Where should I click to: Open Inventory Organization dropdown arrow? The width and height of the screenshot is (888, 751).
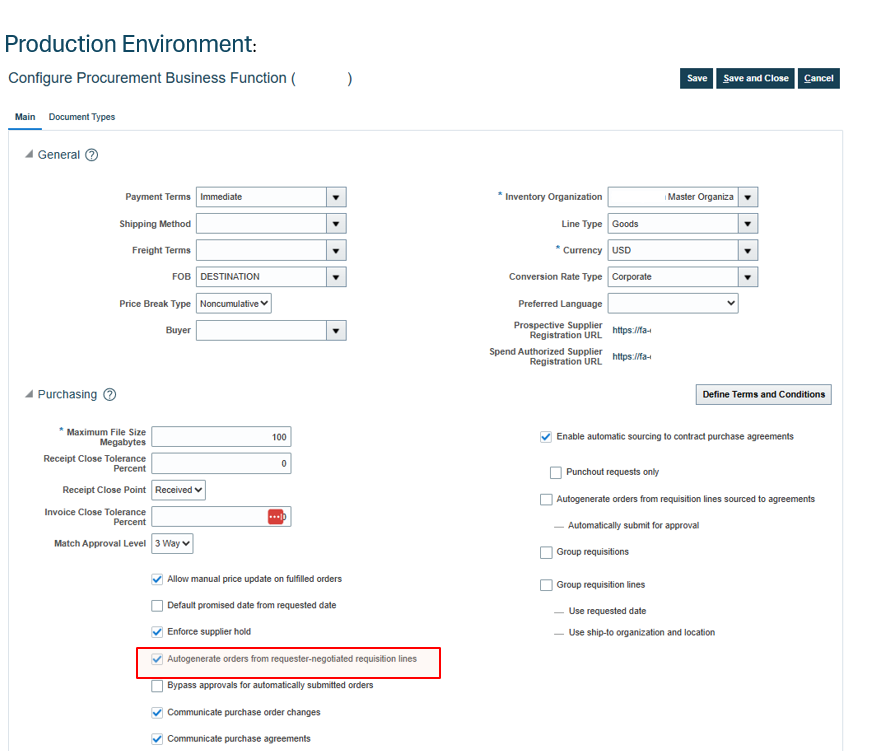point(748,197)
